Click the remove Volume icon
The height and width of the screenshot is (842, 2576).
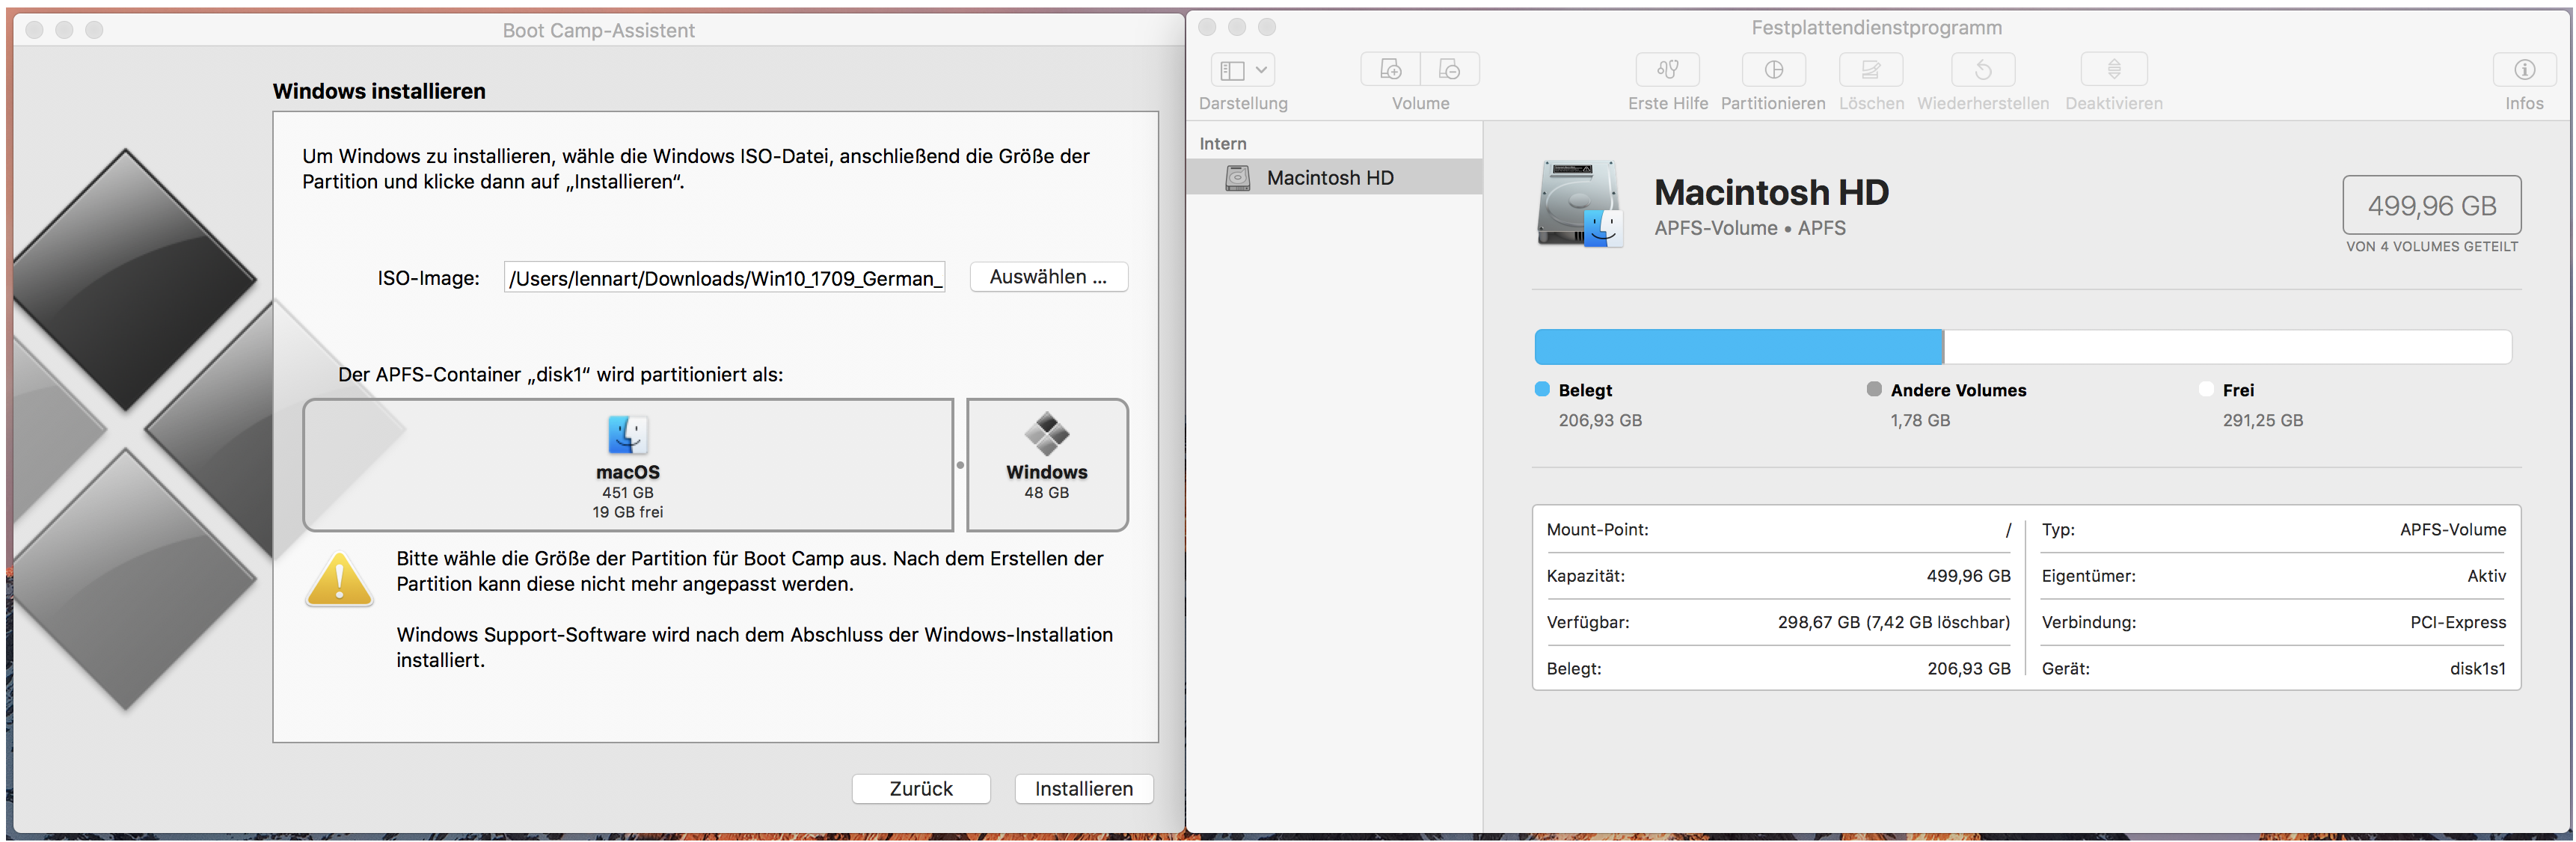click(1449, 70)
